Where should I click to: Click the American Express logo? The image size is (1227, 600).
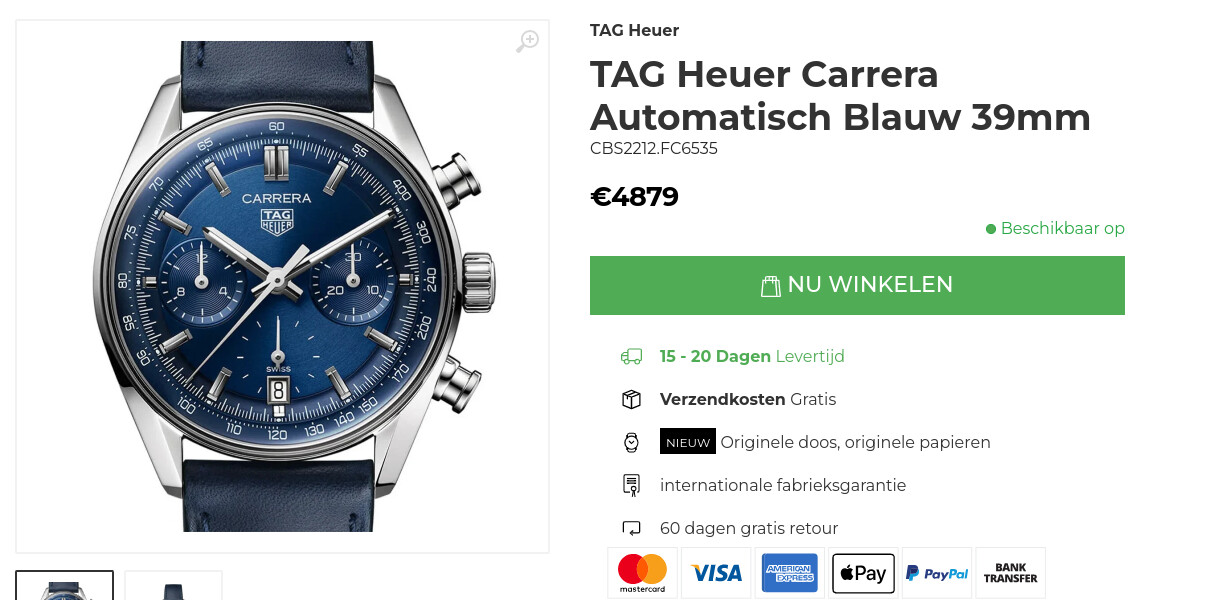click(x=790, y=573)
